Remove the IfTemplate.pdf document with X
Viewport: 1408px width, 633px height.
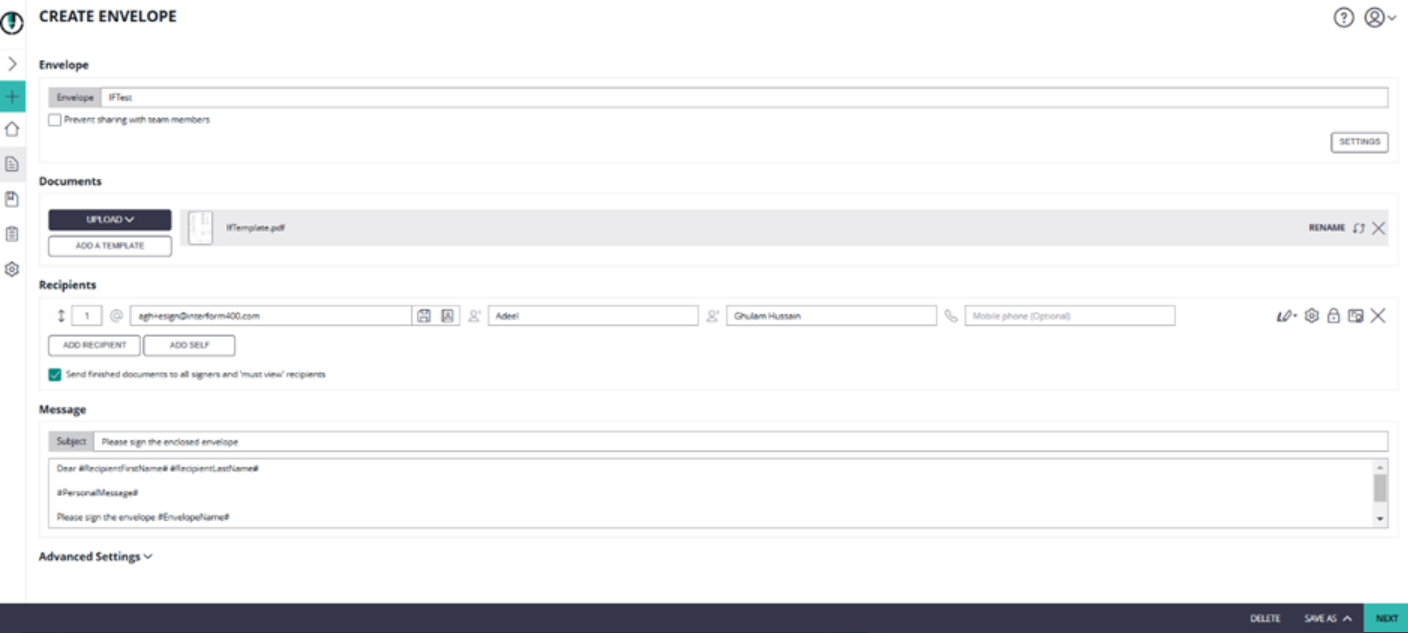click(1378, 228)
